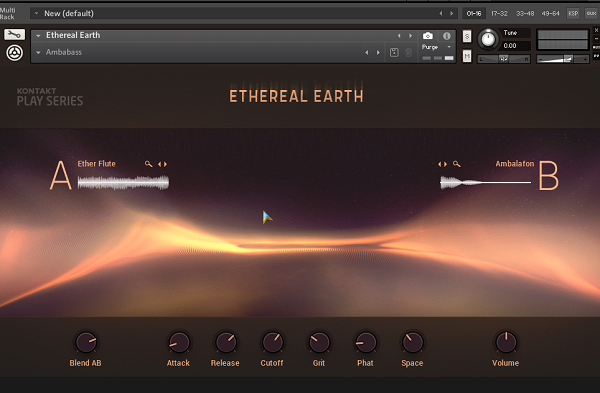Click the Volume knob
Viewport: 600px width, 393px height.
click(x=506, y=342)
